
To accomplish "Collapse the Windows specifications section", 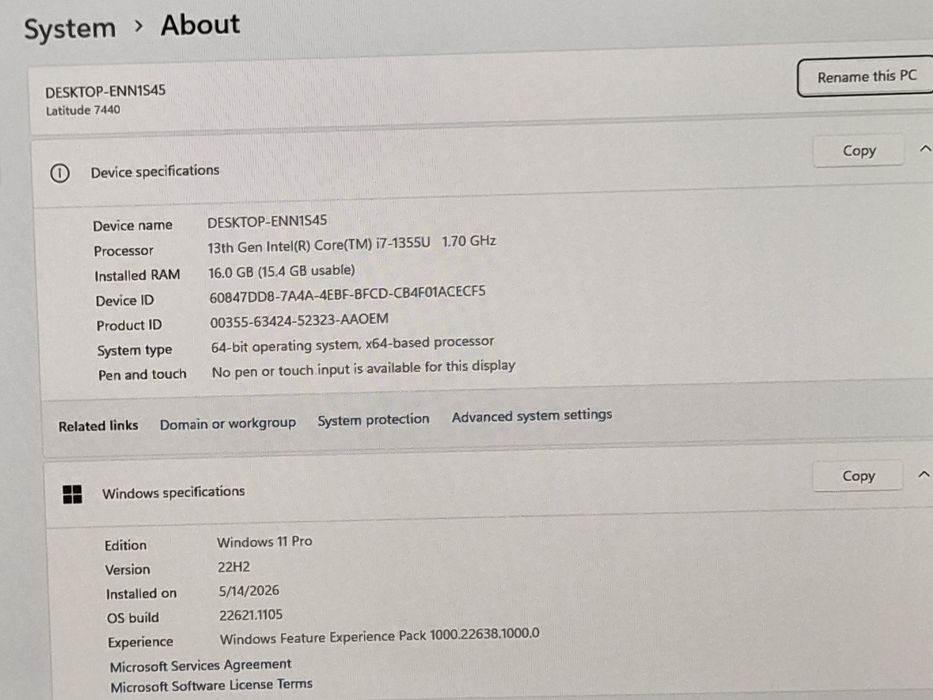I will 923,474.
